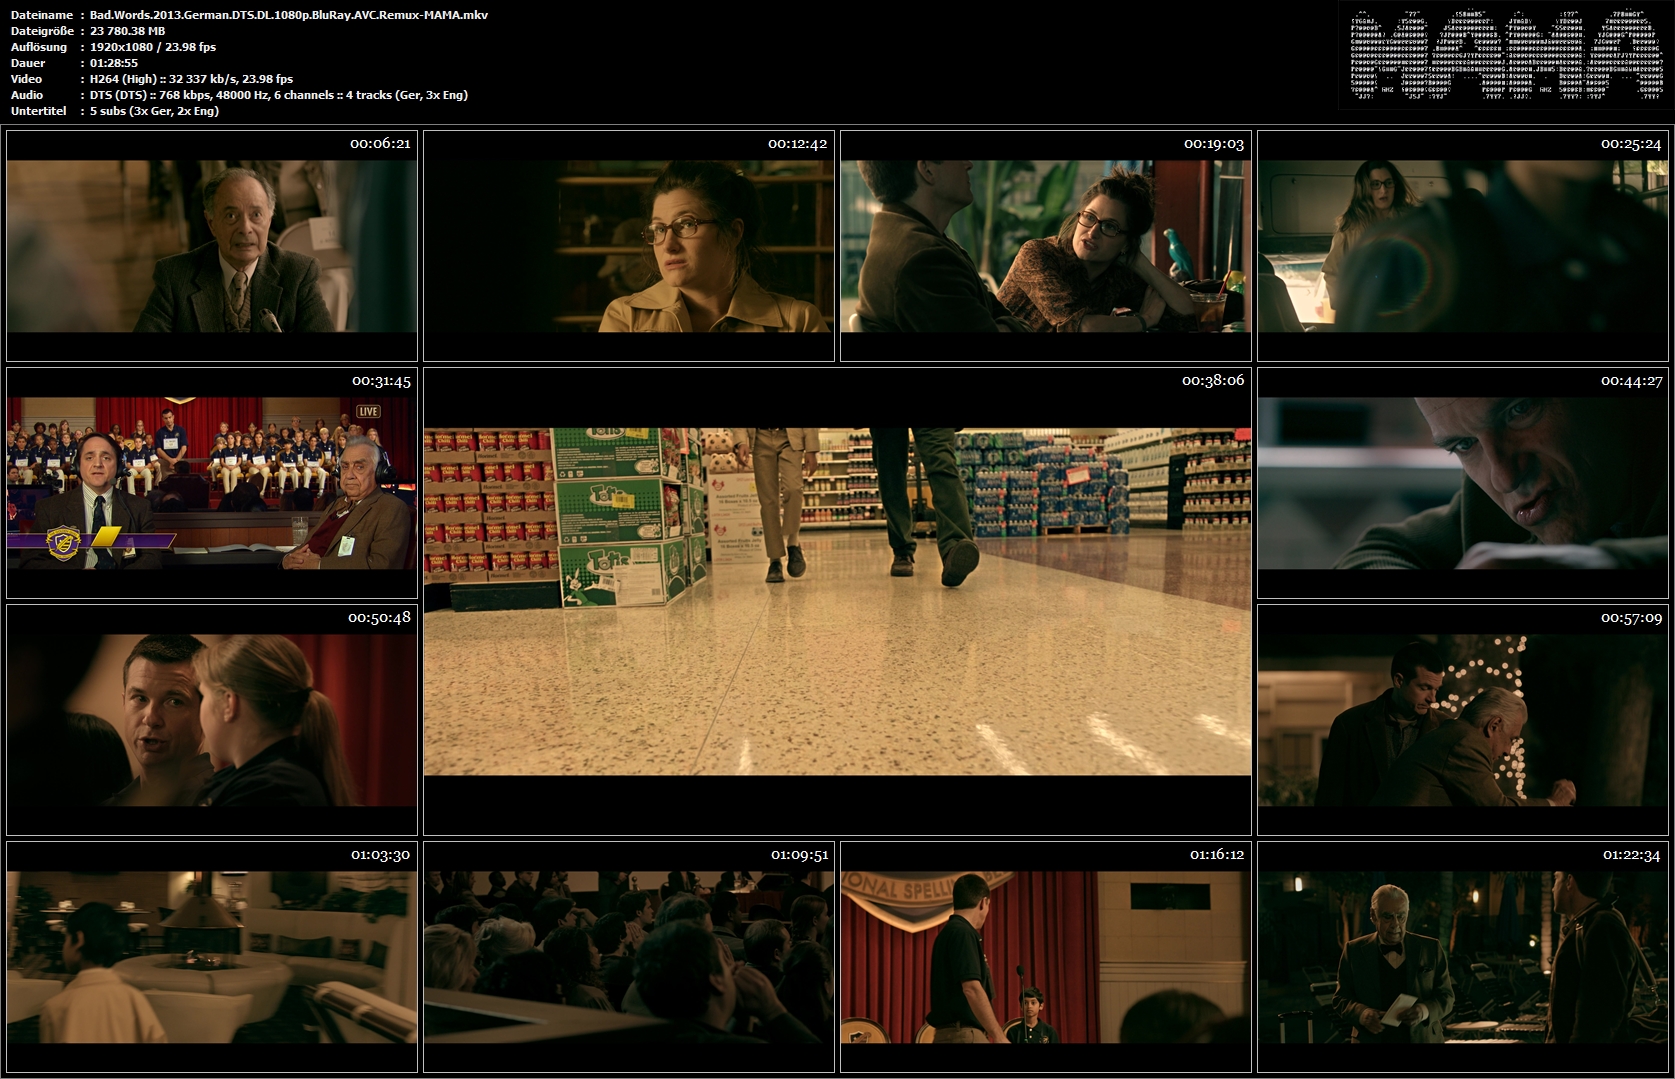Select the live spelling bee broadcast thumbnail at 00:31:45
Screen dimensions: 1675x1079
tap(212, 483)
